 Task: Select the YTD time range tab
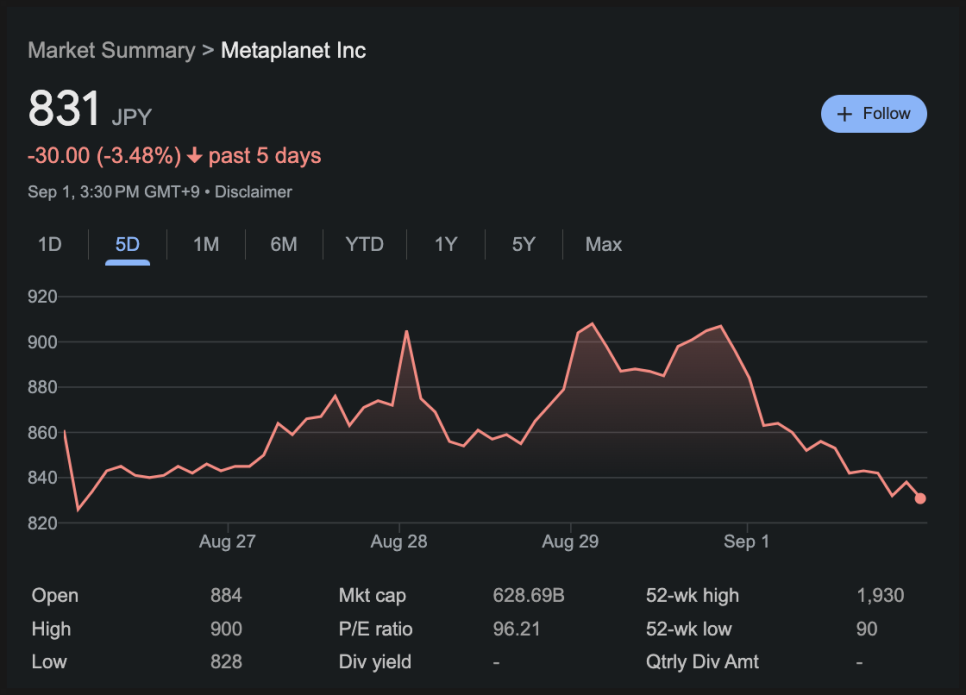[365, 245]
